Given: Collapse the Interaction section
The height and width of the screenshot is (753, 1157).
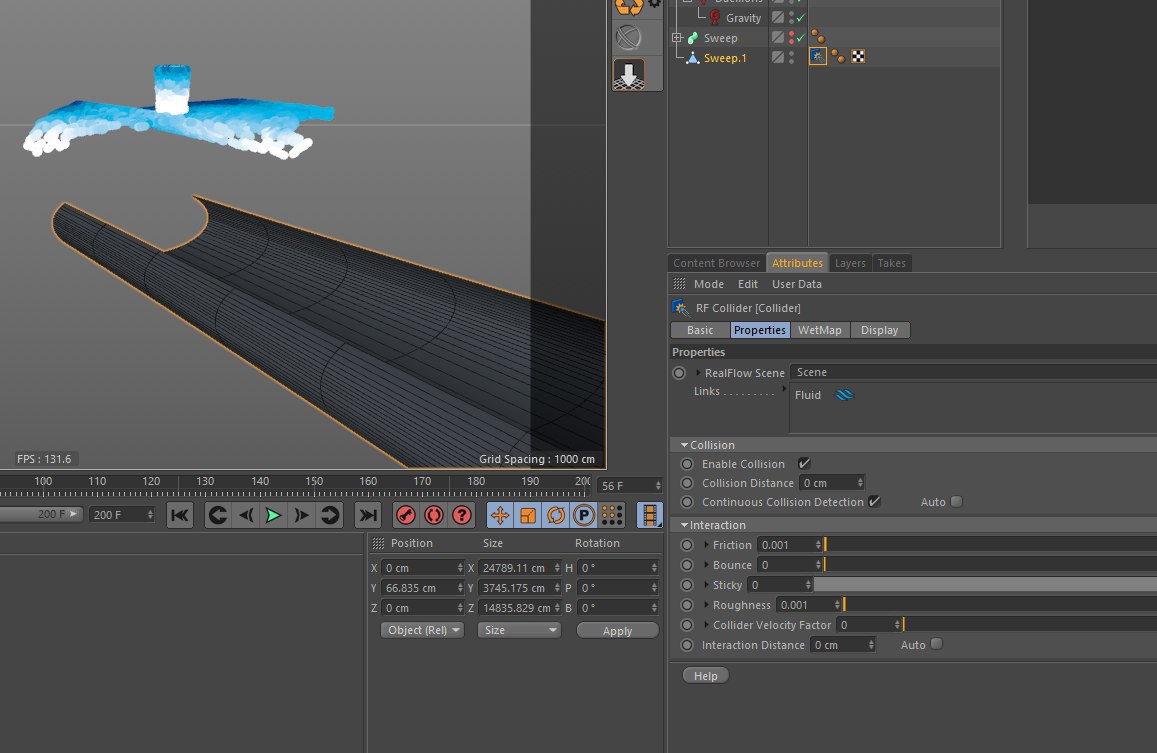Looking at the screenshot, I should [x=684, y=525].
